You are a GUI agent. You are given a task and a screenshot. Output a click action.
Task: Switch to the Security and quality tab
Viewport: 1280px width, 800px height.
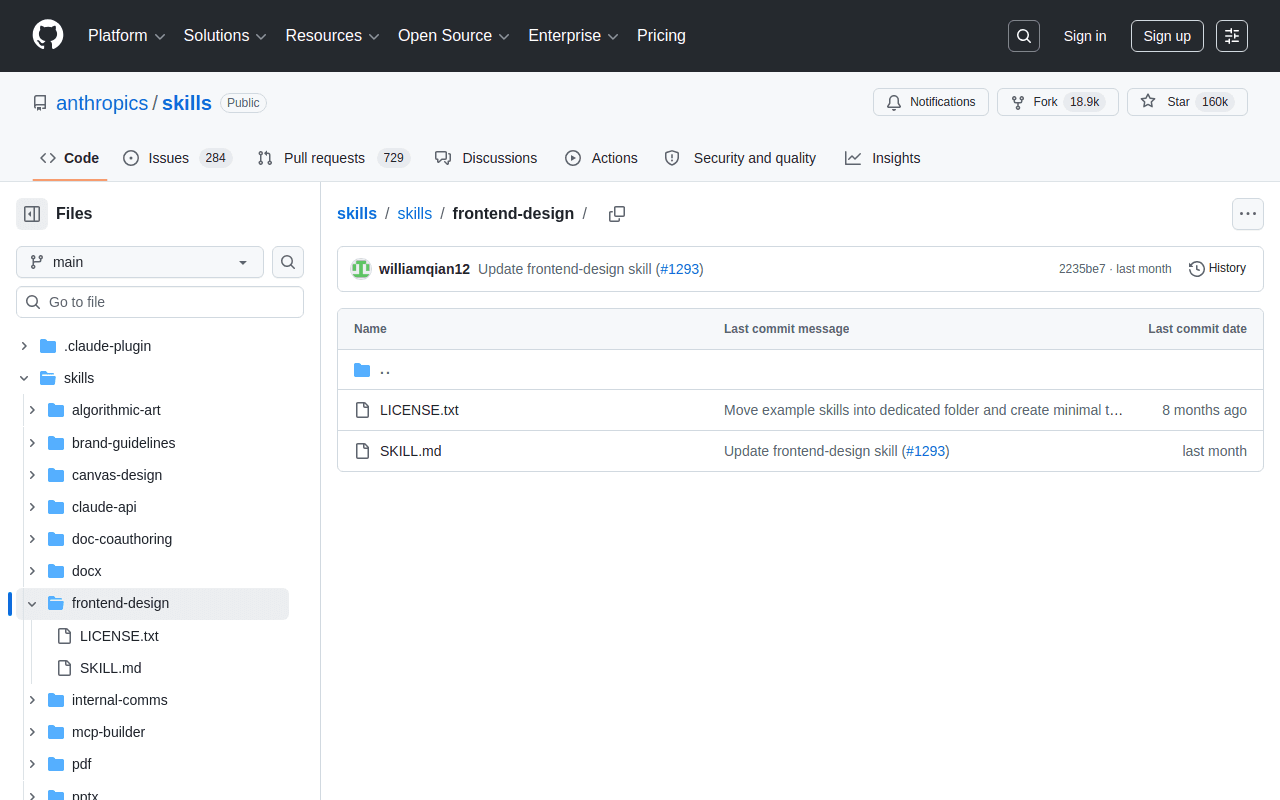point(740,158)
